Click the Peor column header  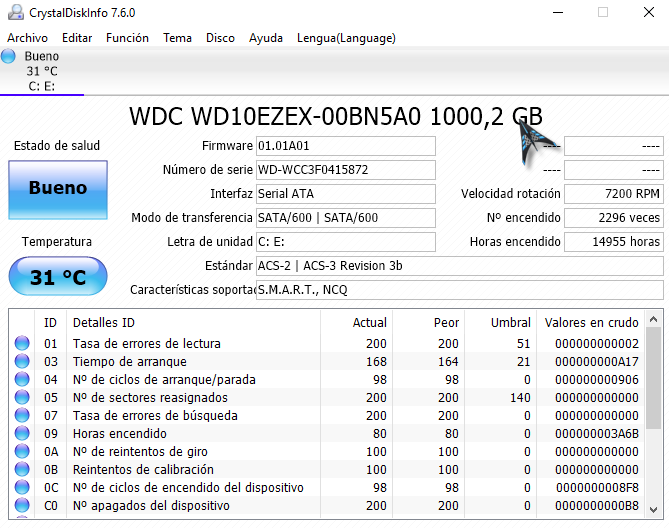pyautogui.click(x=428, y=322)
